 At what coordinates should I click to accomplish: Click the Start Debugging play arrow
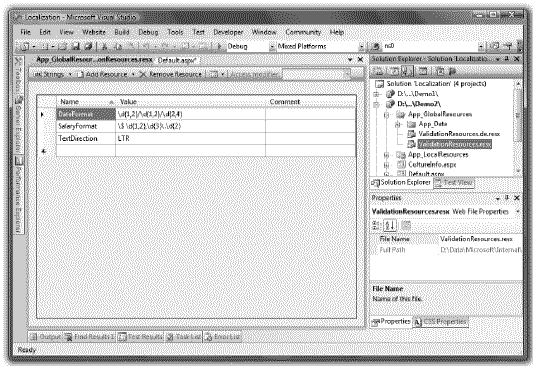coord(219,46)
